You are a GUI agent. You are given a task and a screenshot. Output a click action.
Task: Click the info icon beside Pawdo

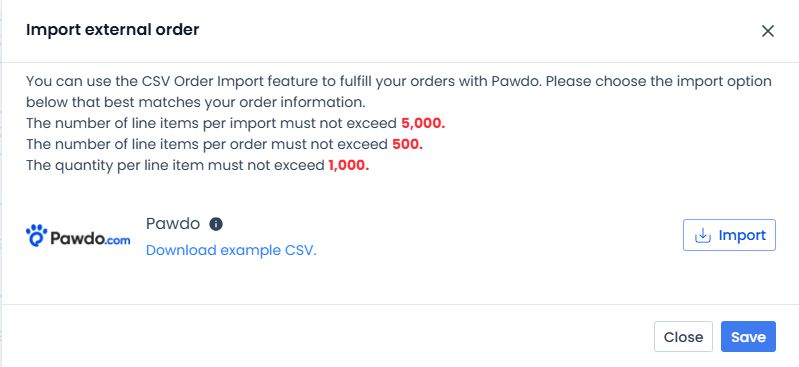pyautogui.click(x=216, y=224)
